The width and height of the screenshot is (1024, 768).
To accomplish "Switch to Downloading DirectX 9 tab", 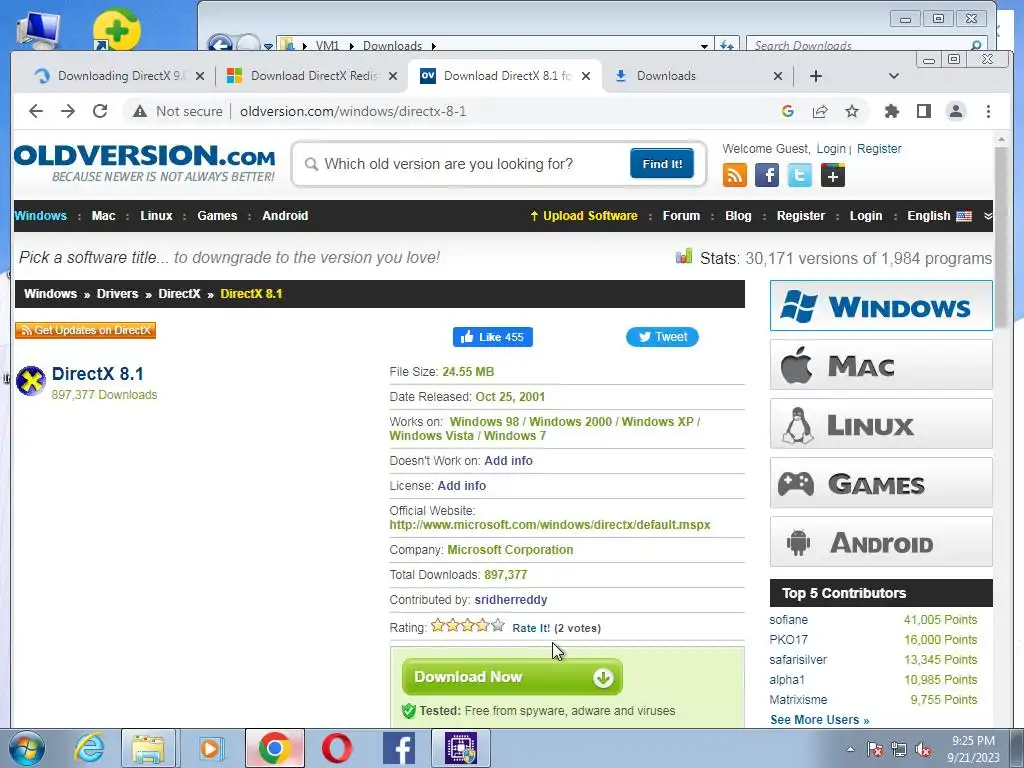I will 121,76.
